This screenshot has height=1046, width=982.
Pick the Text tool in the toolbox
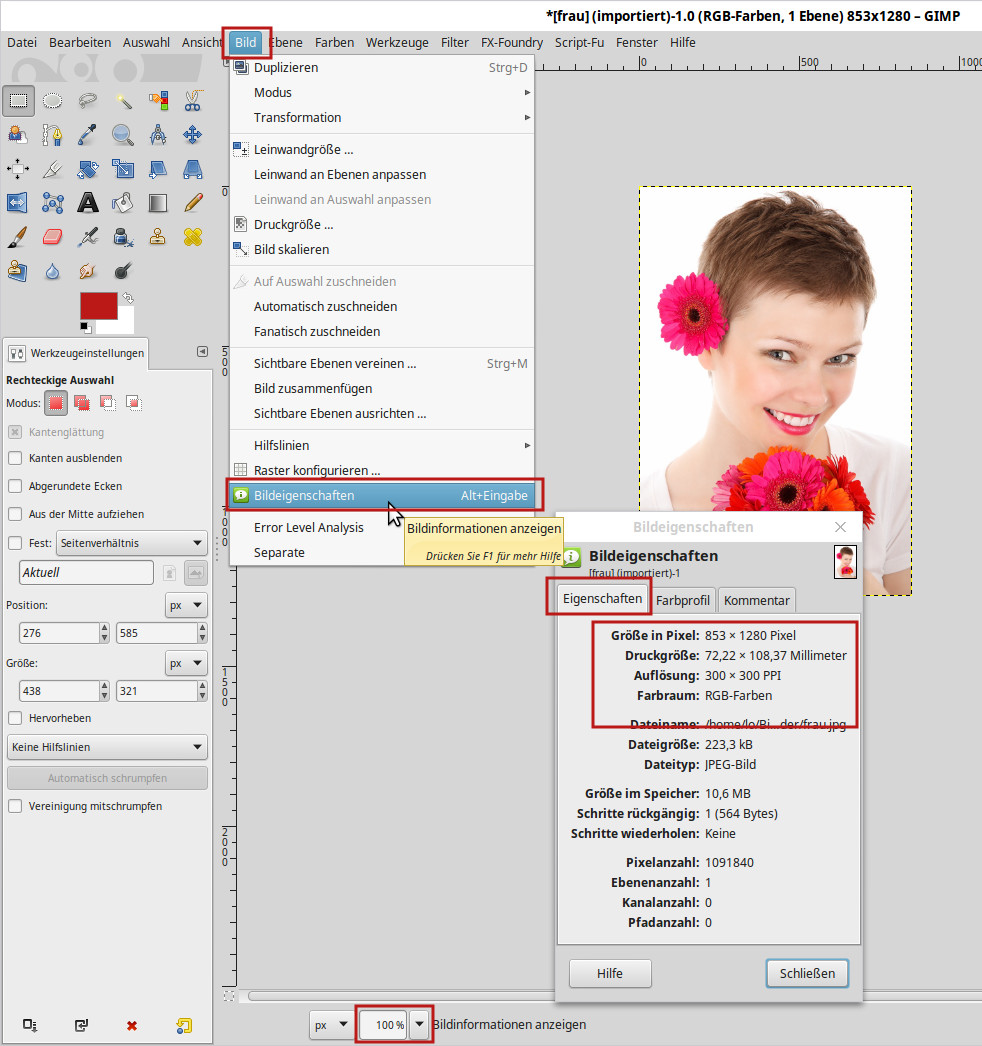(88, 203)
